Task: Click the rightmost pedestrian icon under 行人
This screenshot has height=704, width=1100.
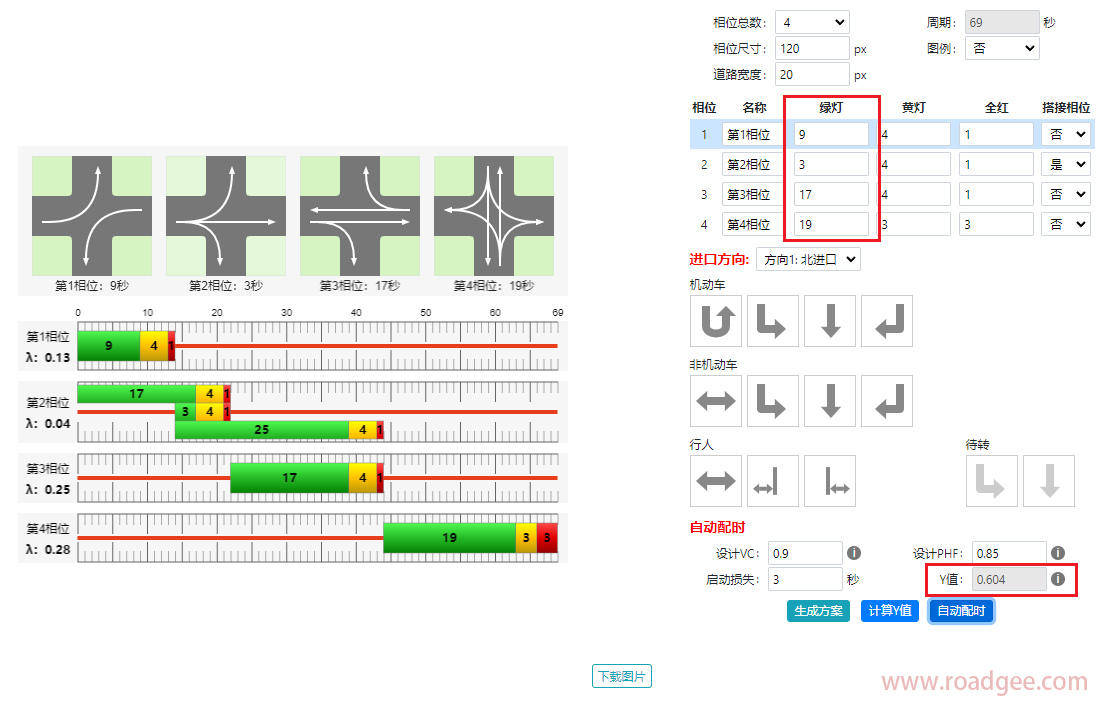Action: (x=830, y=481)
